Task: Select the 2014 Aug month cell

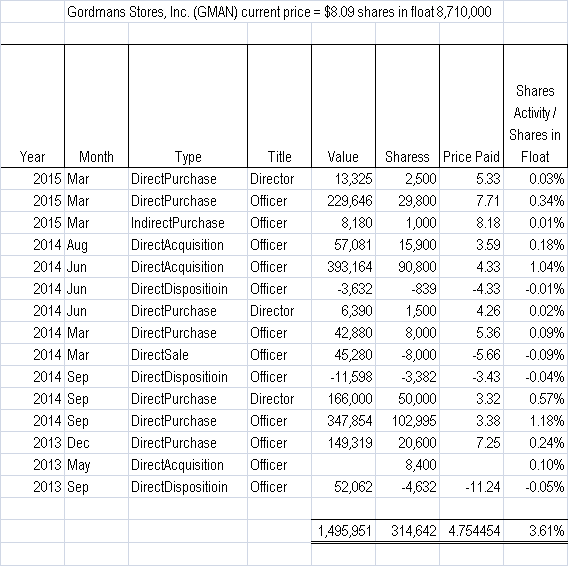Action: point(96,245)
